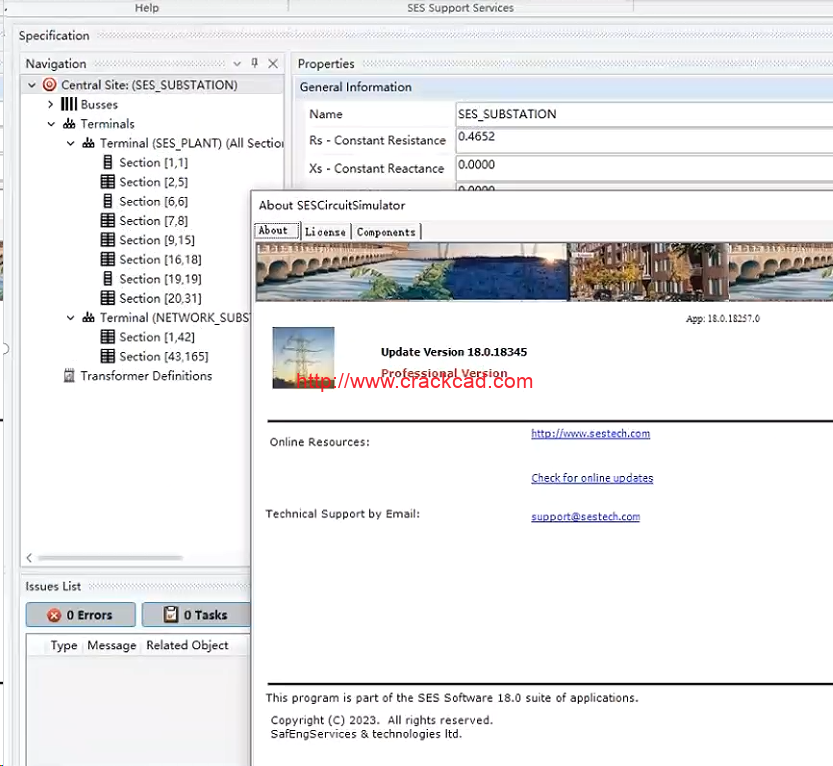Viewport: 833px width, 766px height.
Task: Click the Rs - Constant Resistance field
Action: (x=644, y=141)
